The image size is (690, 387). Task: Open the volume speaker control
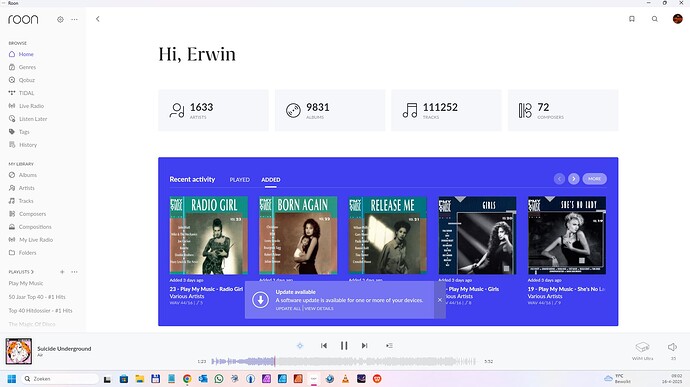(672, 347)
